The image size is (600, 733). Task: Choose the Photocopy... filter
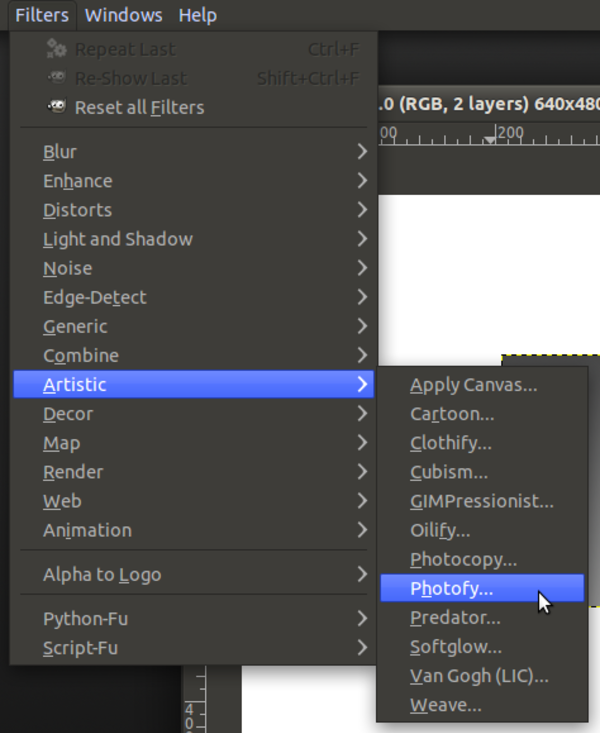[x=482, y=559]
